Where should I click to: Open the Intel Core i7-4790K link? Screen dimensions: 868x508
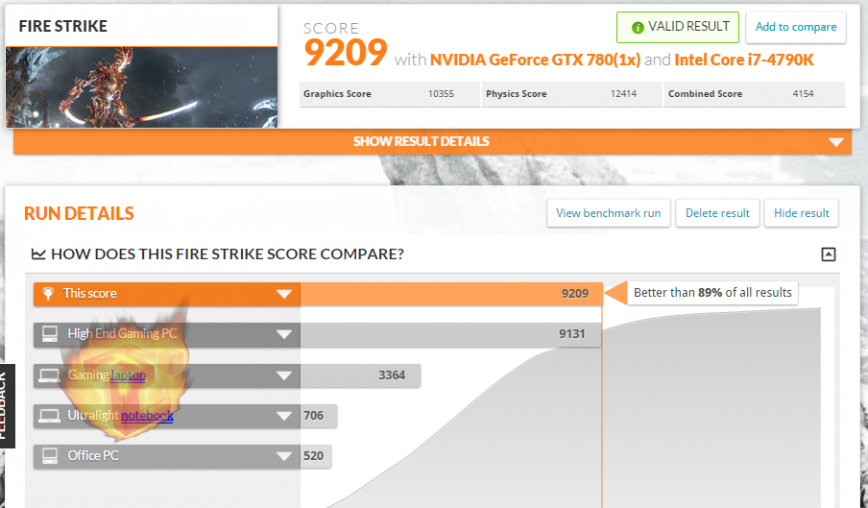(744, 60)
